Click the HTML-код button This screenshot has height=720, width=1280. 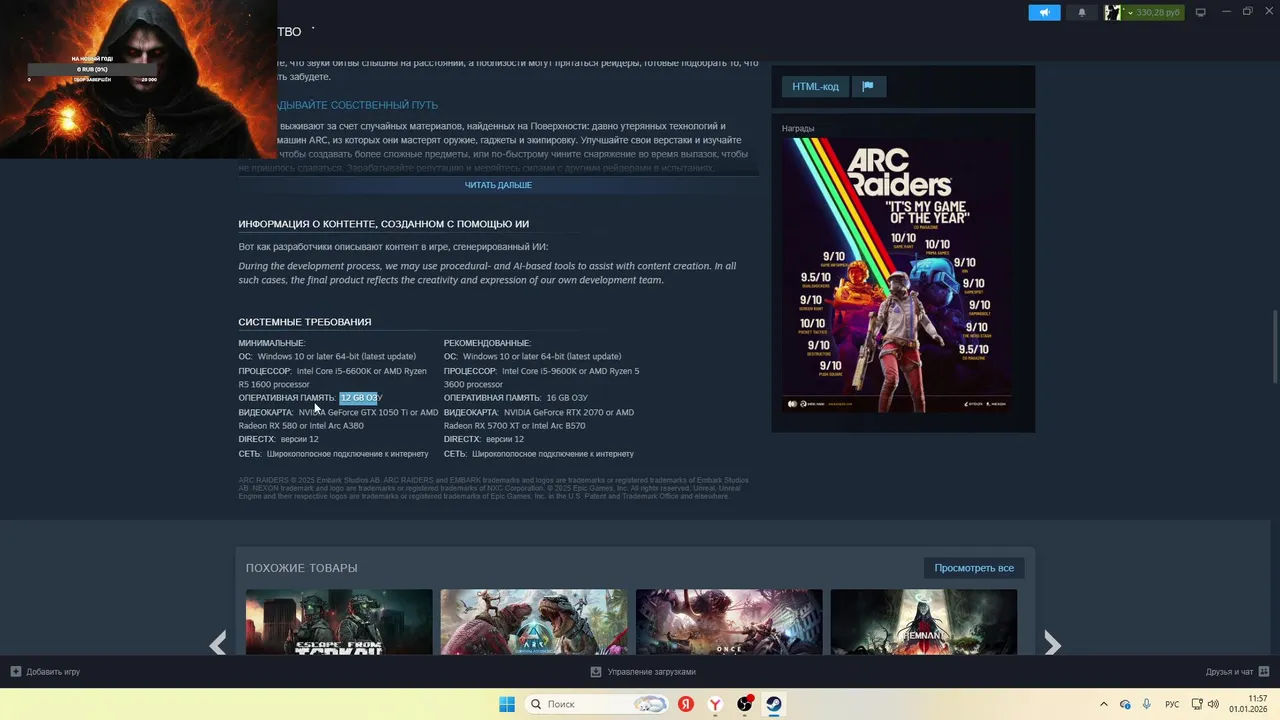815,87
